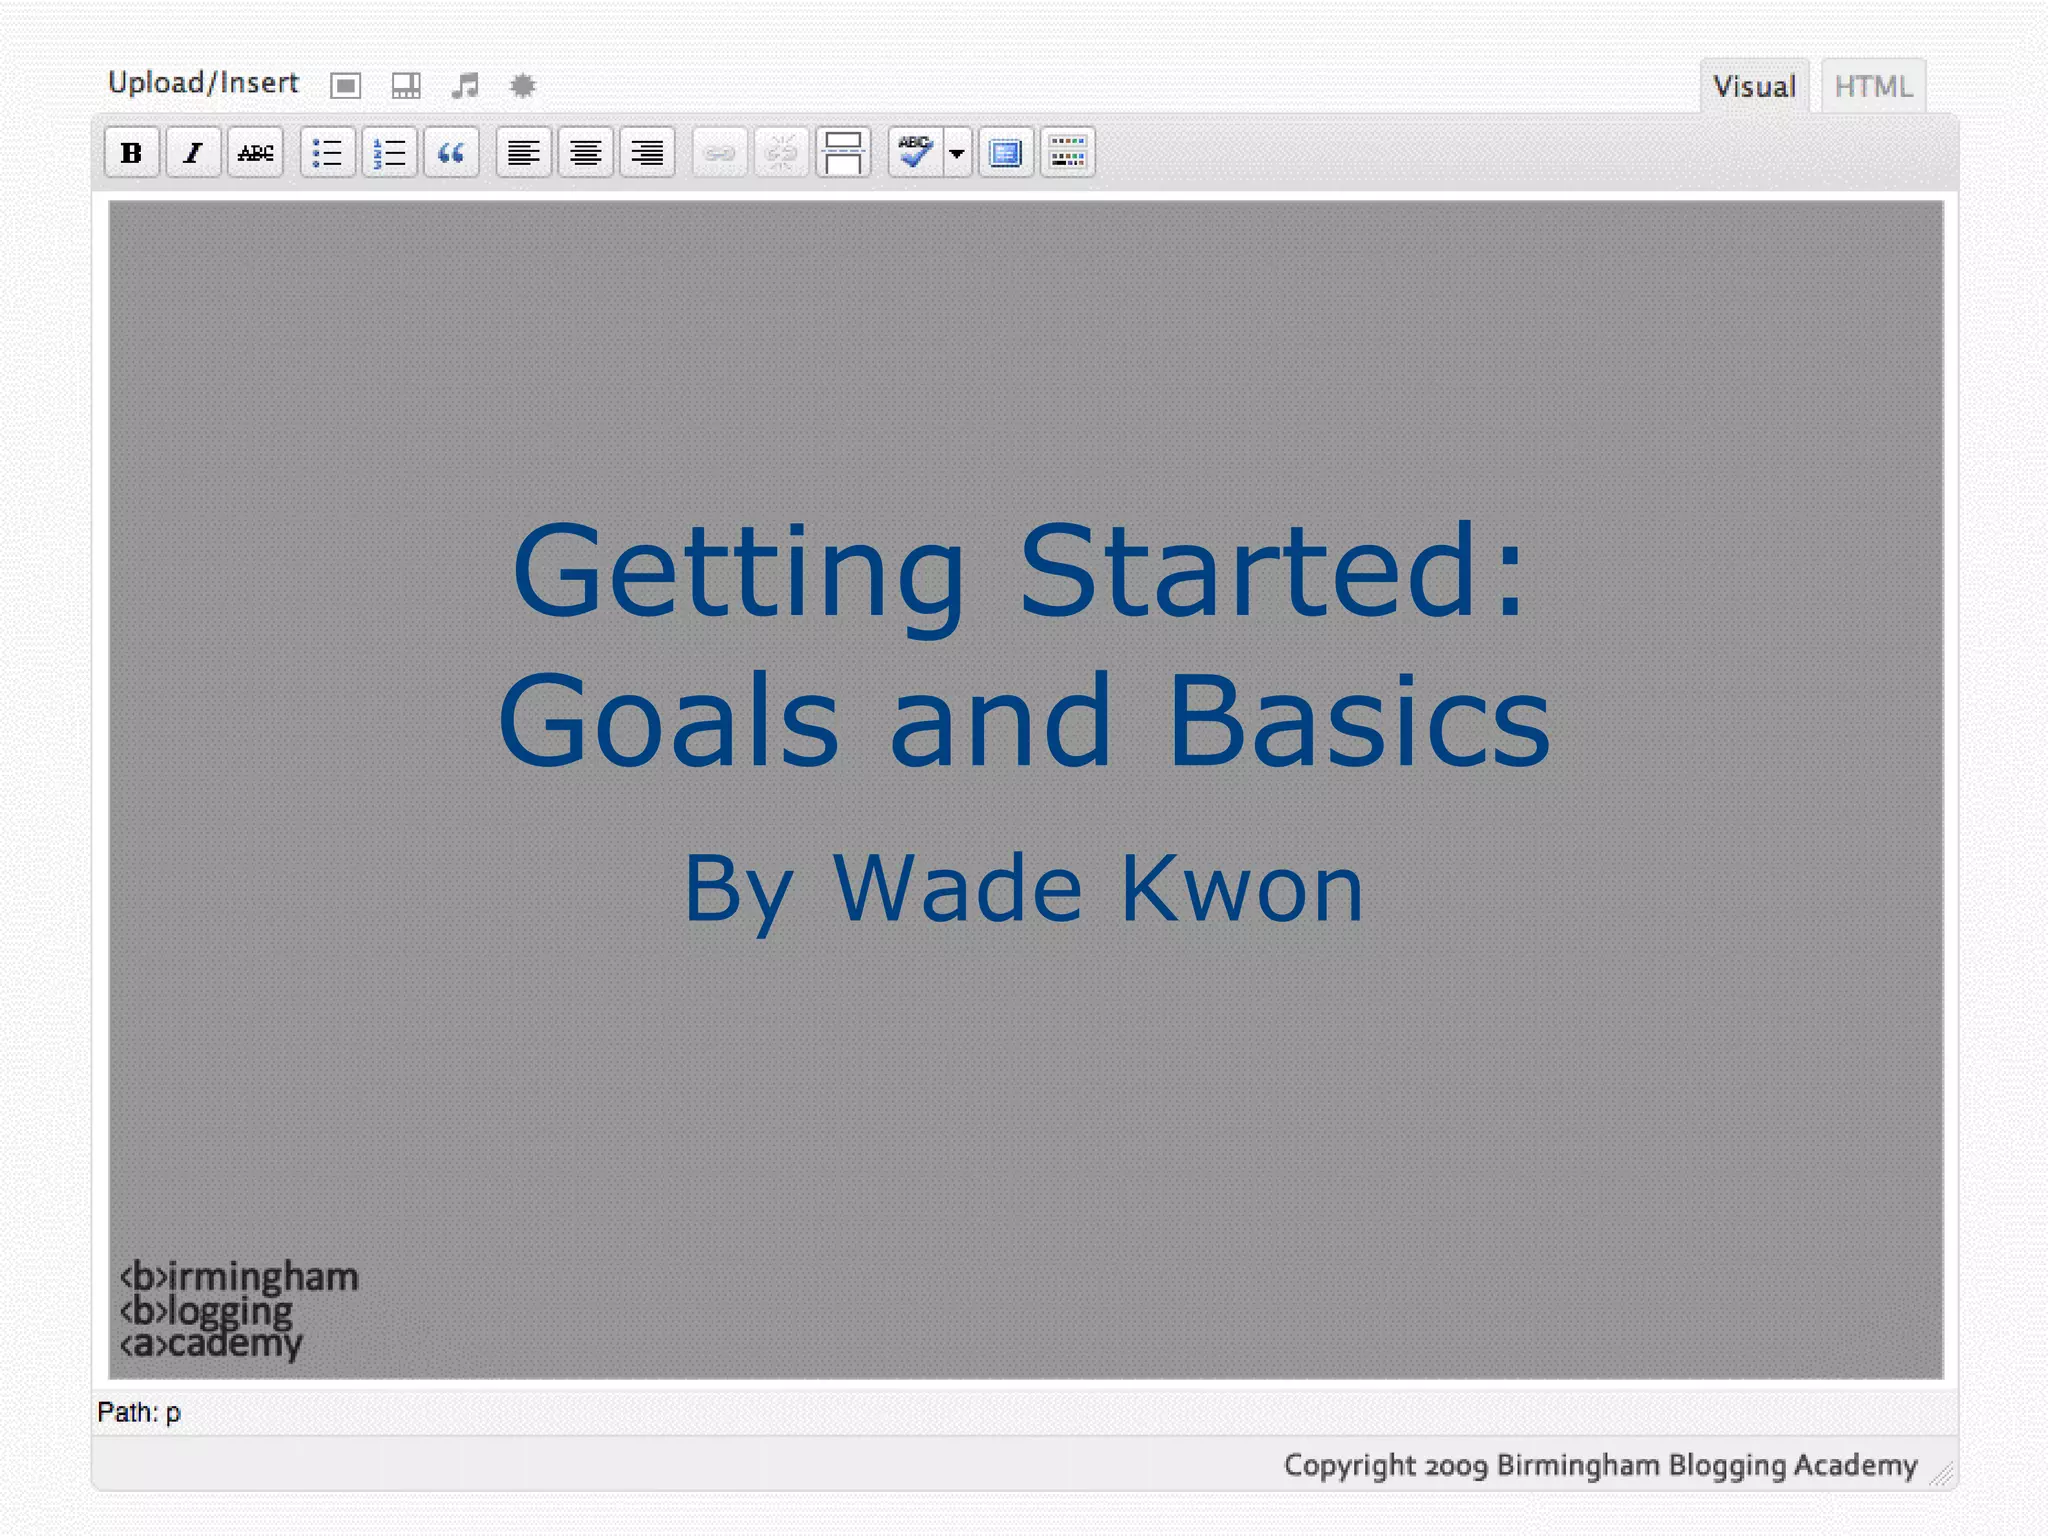Run the ABC spellcheck tool
This screenshot has height=1536, width=2048.
pos(915,153)
